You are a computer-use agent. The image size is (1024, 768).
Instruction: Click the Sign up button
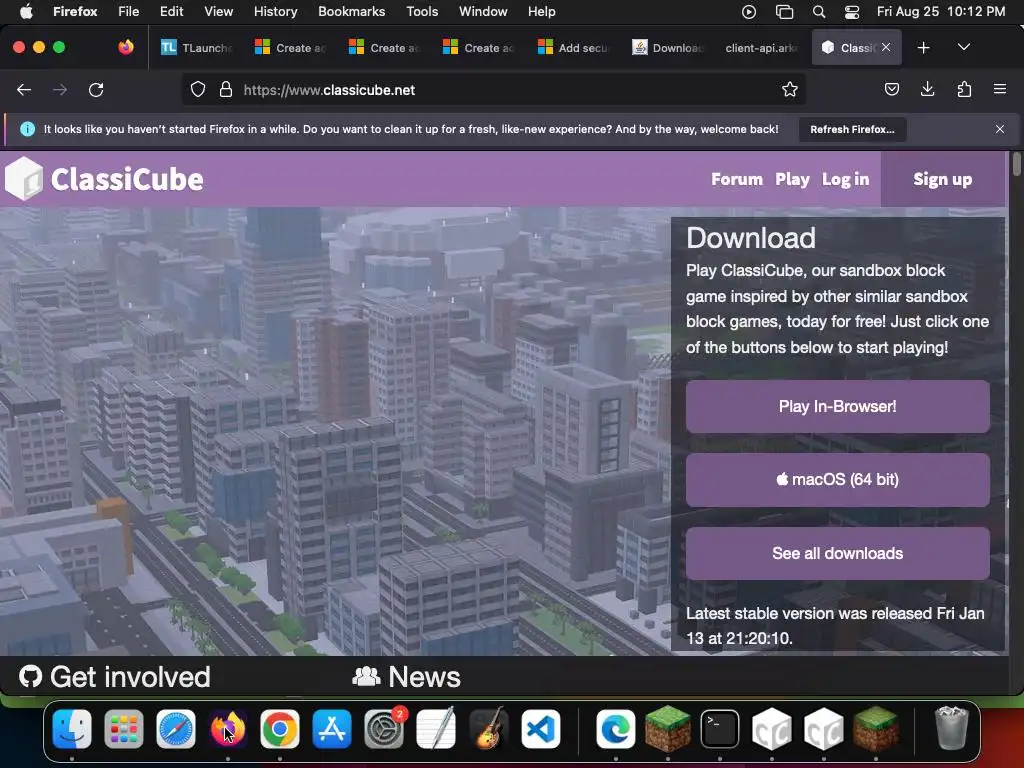(x=942, y=179)
